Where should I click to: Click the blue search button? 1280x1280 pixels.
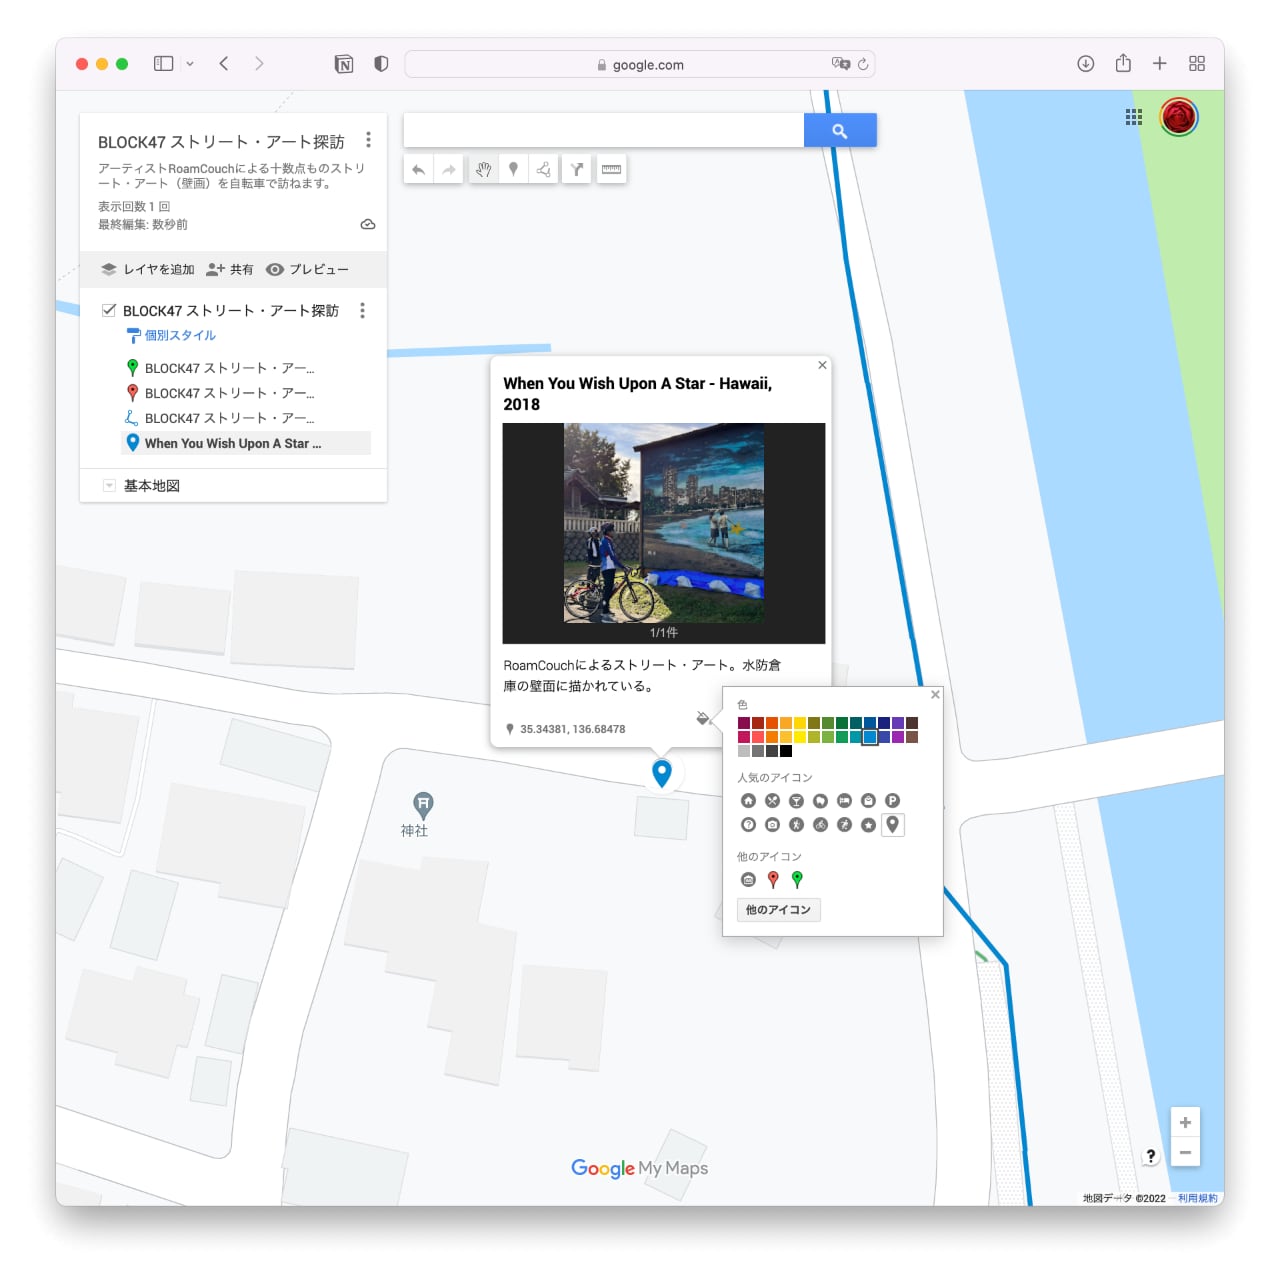click(840, 130)
